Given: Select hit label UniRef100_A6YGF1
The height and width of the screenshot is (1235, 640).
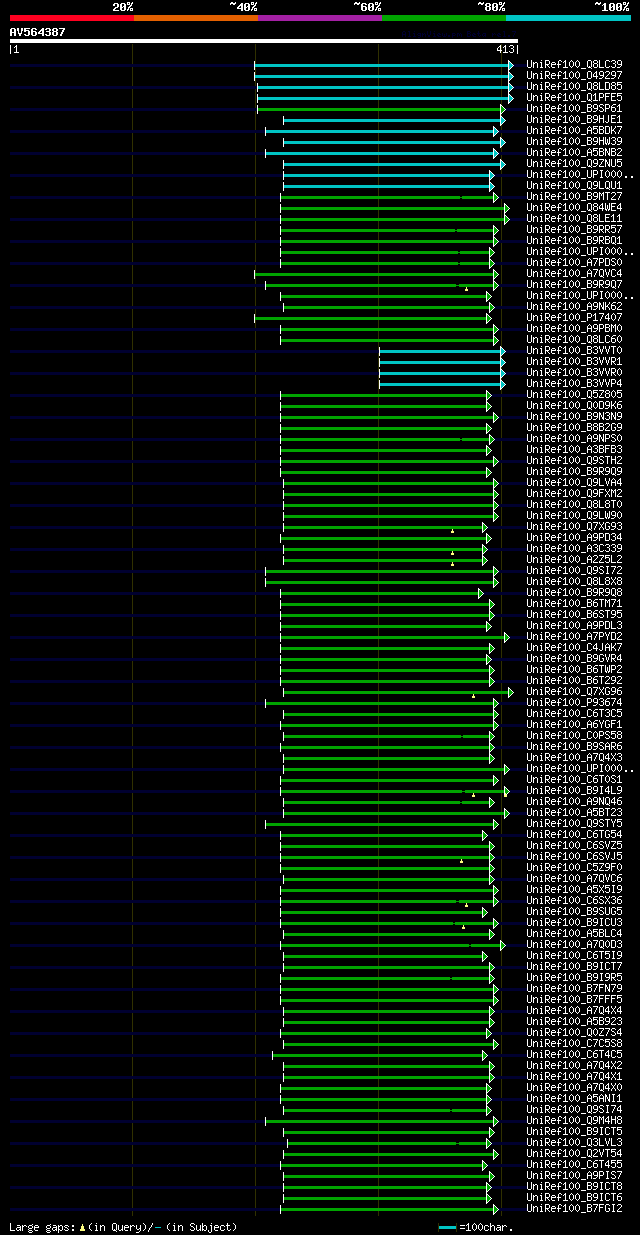Looking at the screenshot, I should click(x=575, y=724).
